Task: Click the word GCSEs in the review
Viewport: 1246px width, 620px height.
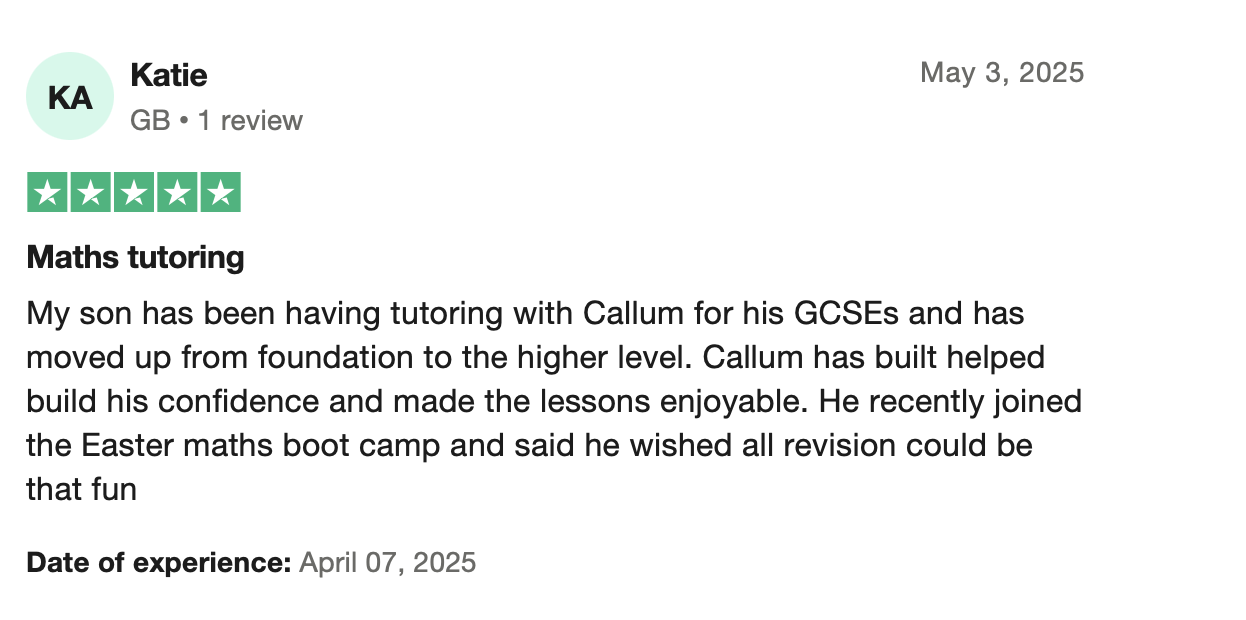Action: point(846,313)
